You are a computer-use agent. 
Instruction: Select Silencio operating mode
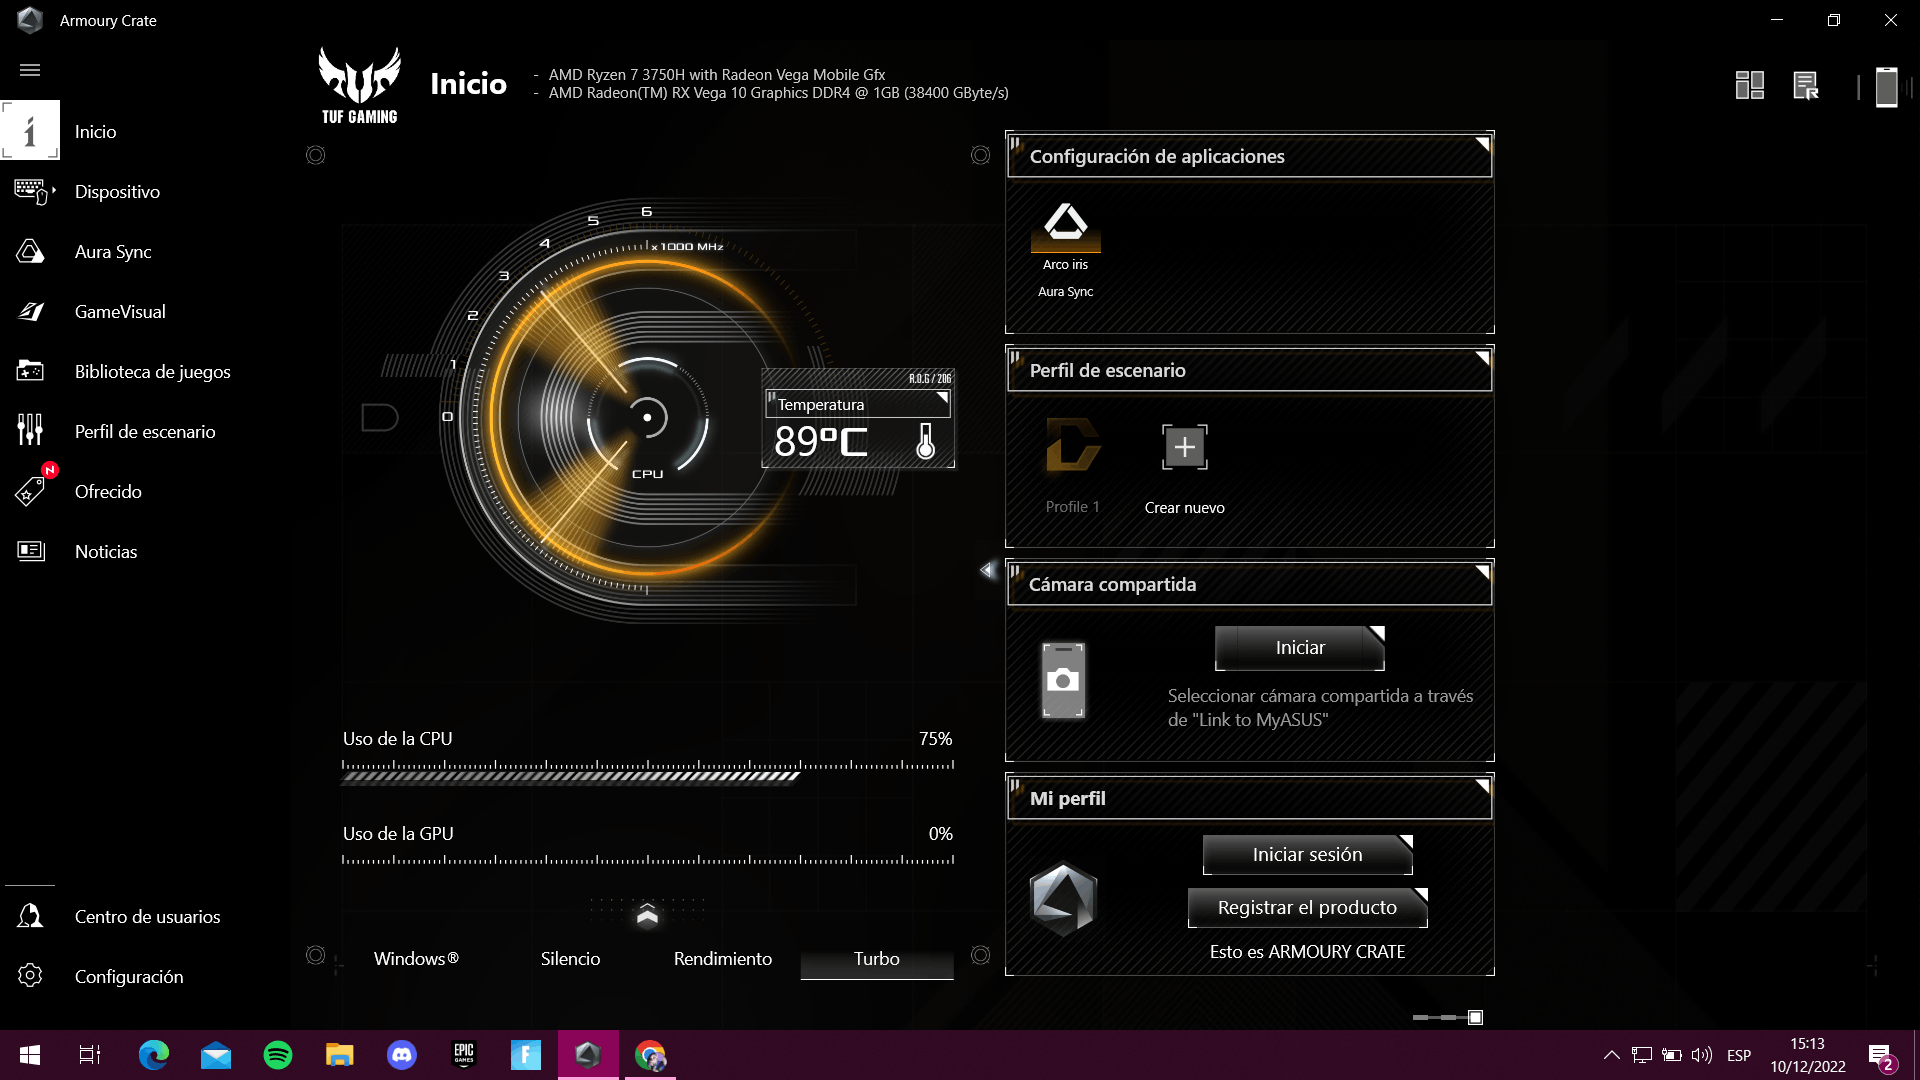tap(570, 958)
